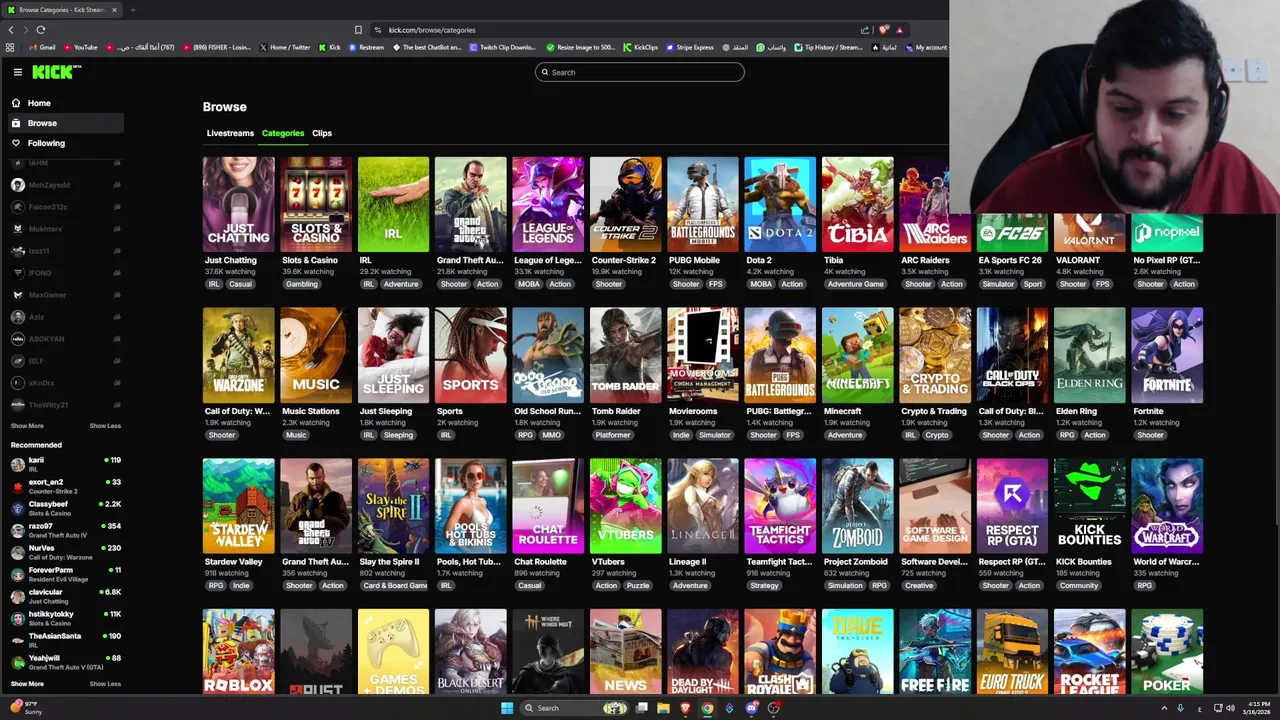This screenshot has width=1280, height=720.
Task: Open the hamburger sidebar menu
Action: pyautogui.click(x=18, y=72)
